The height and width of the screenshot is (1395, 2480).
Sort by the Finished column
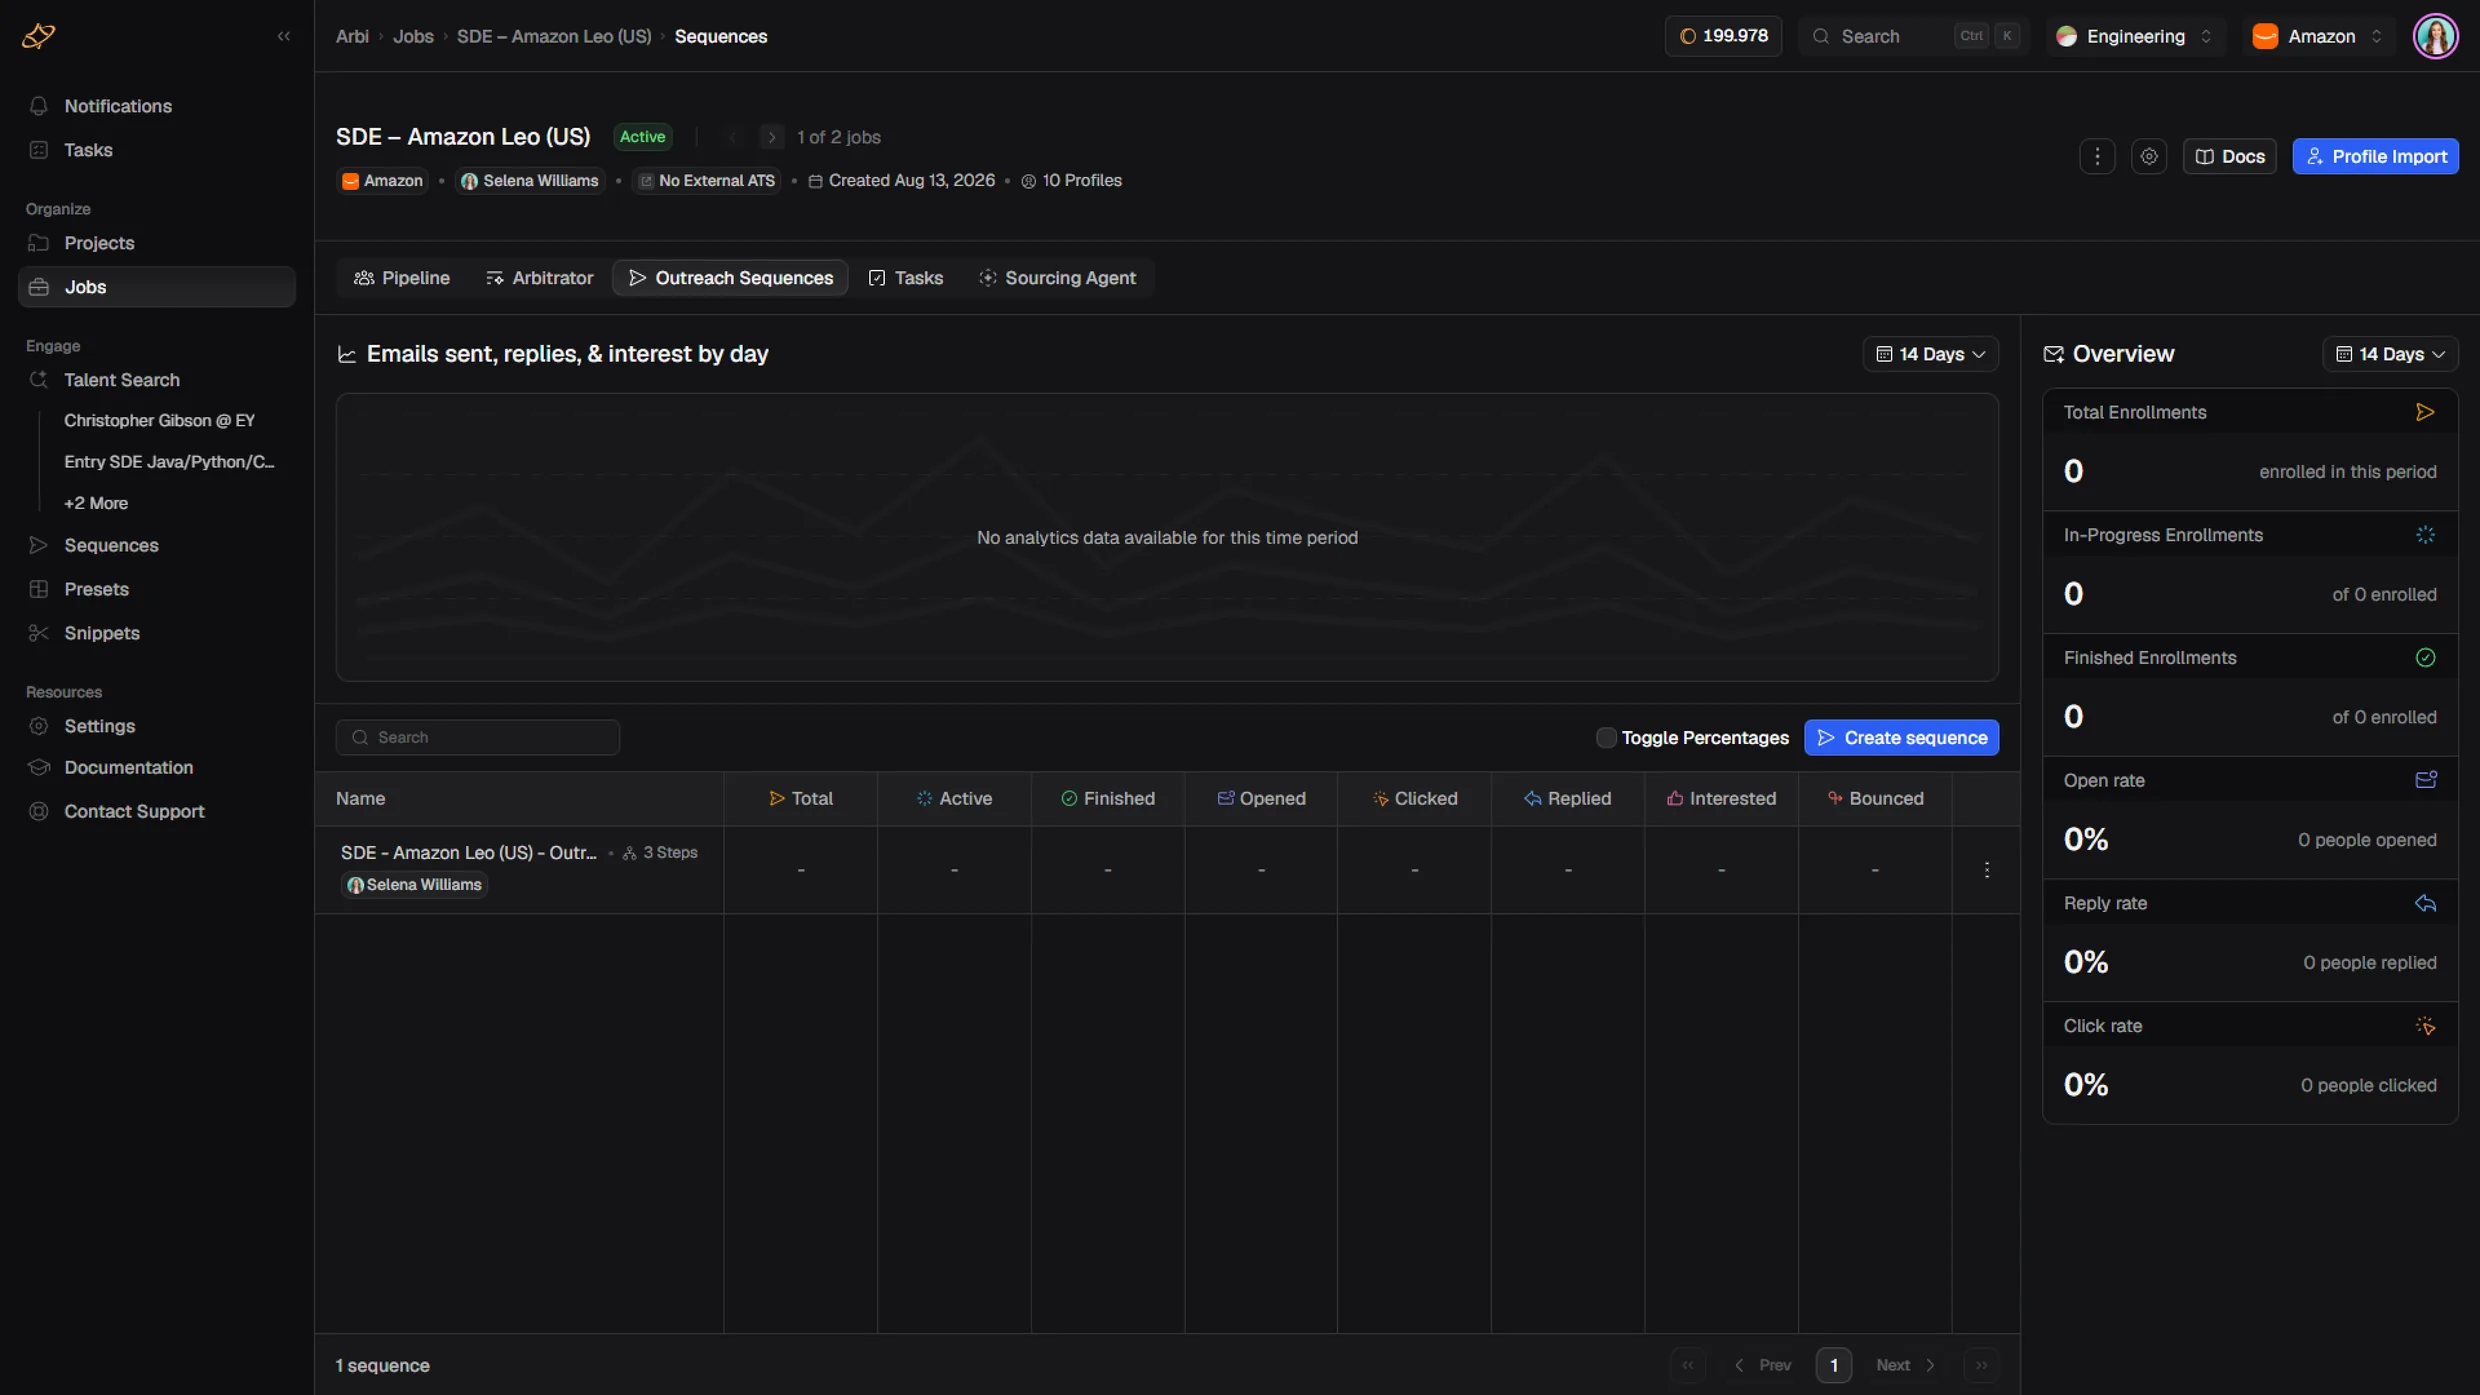pyautogui.click(x=1108, y=799)
